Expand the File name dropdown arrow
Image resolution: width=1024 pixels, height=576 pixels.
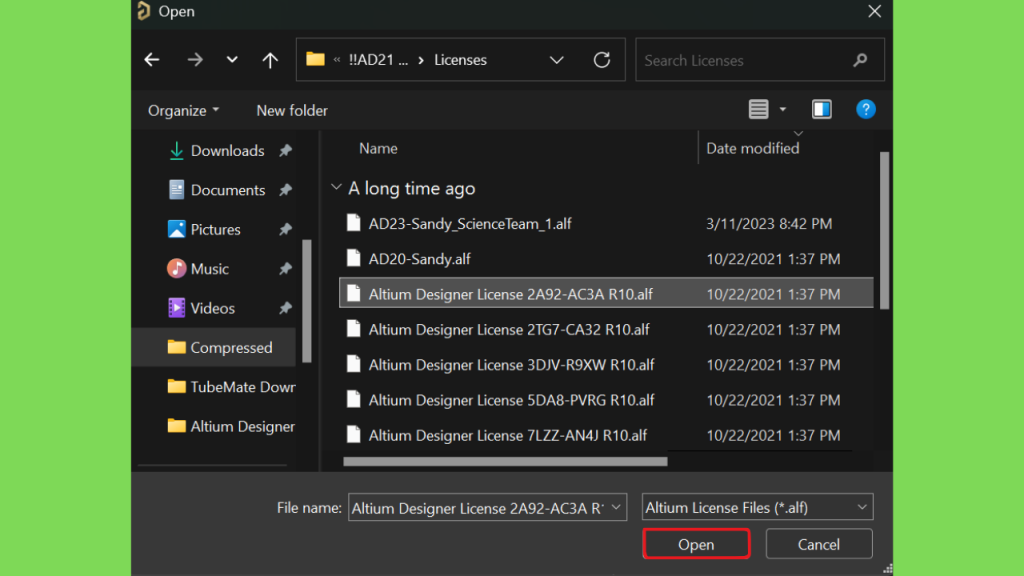click(616, 507)
